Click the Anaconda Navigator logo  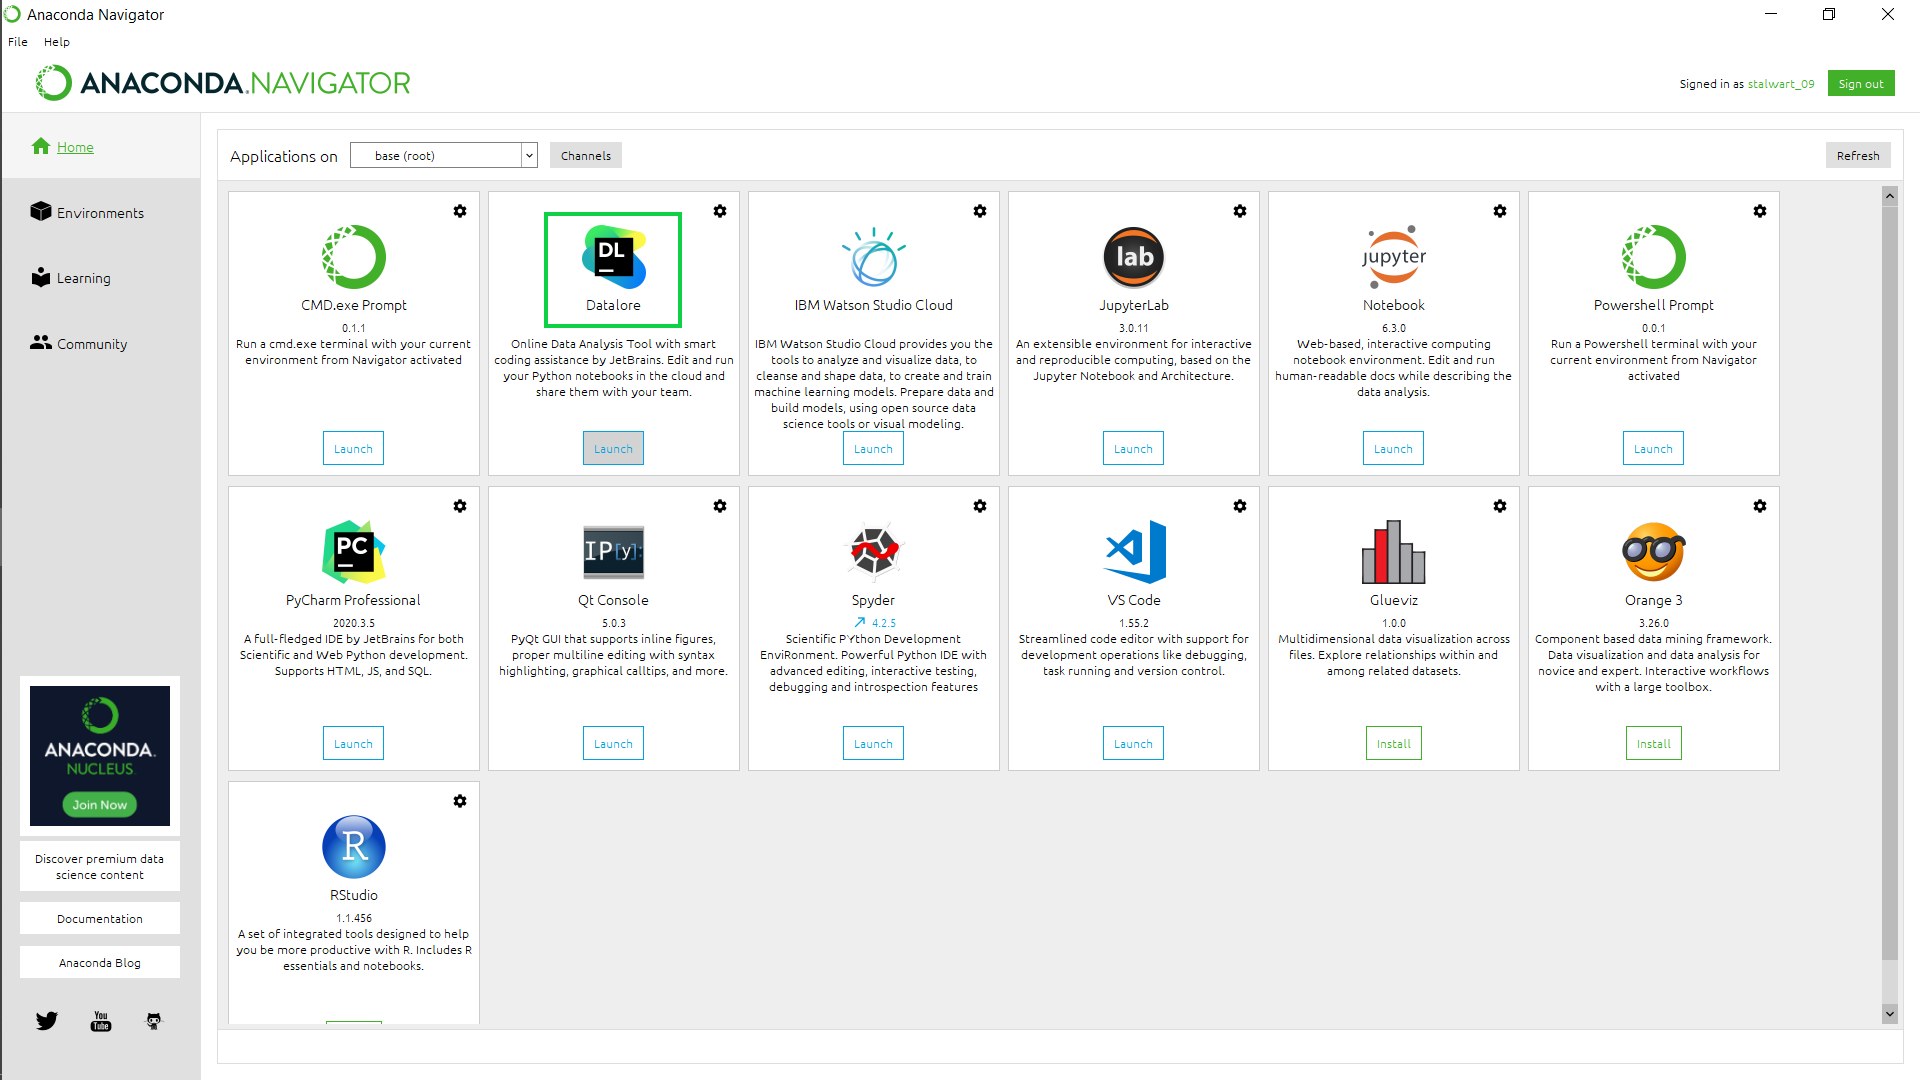click(223, 83)
